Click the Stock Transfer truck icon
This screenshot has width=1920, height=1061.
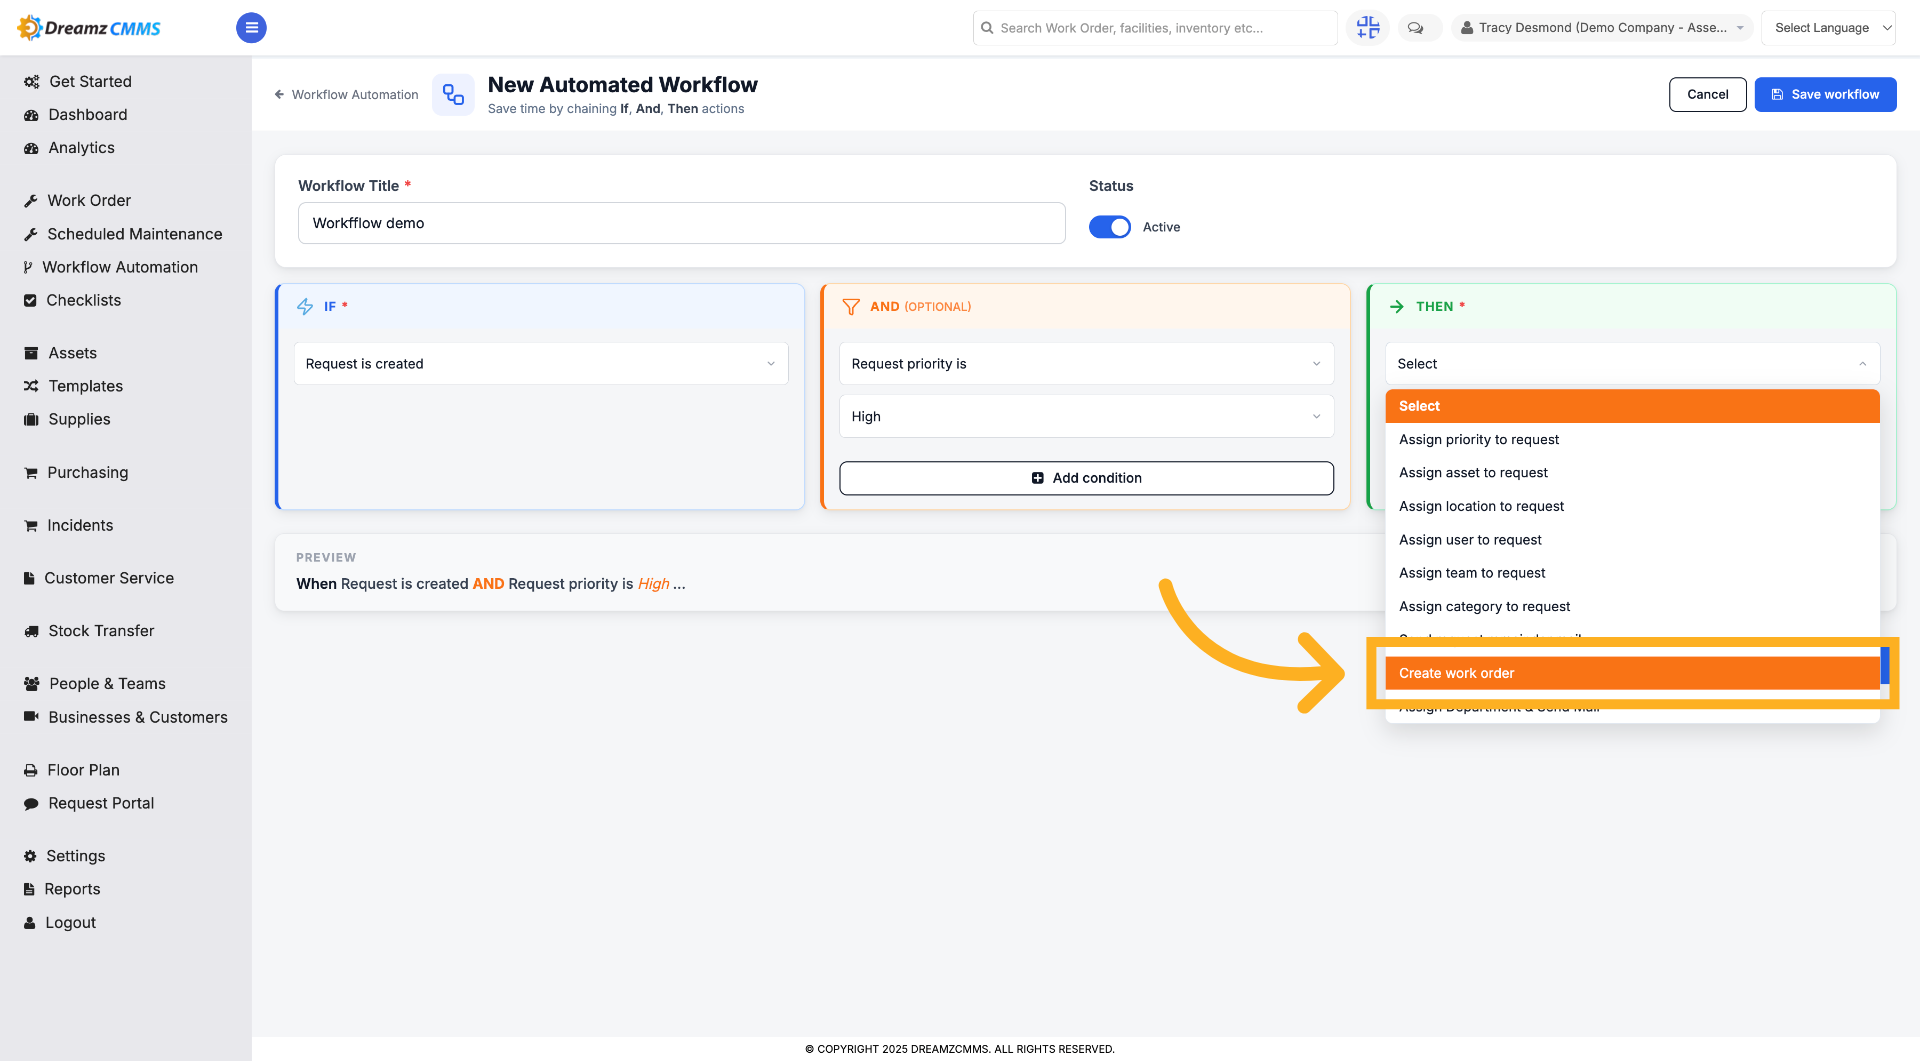click(x=31, y=631)
